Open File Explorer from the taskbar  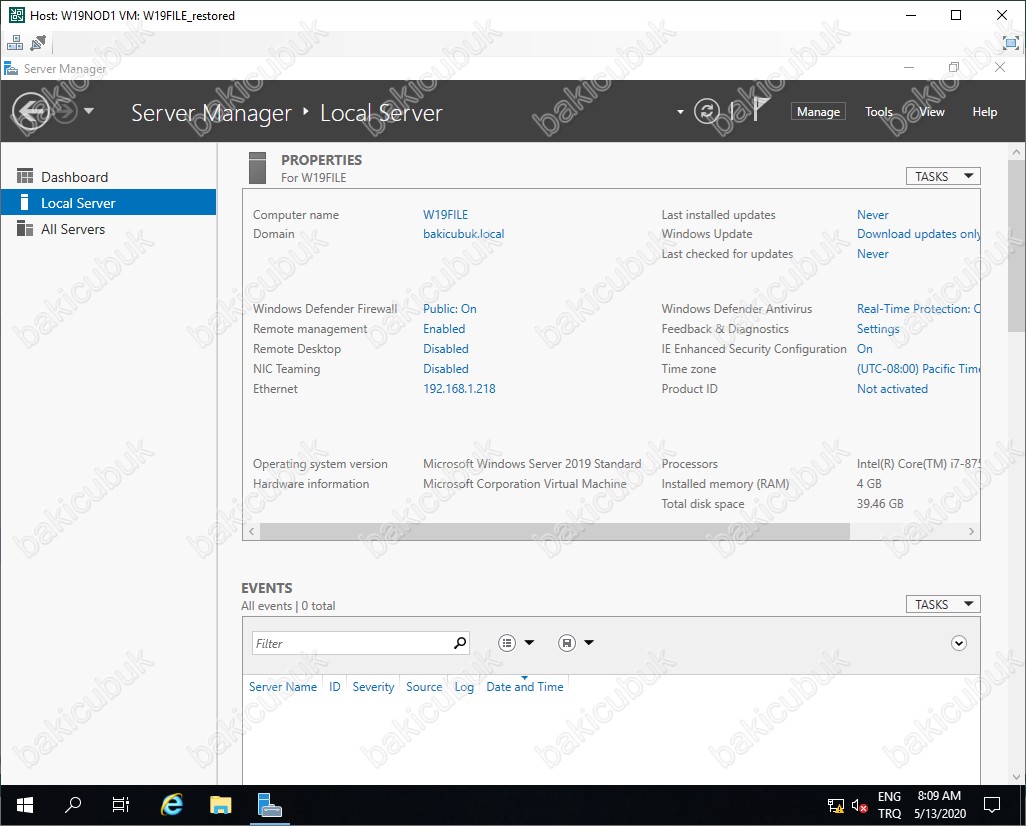(221, 805)
